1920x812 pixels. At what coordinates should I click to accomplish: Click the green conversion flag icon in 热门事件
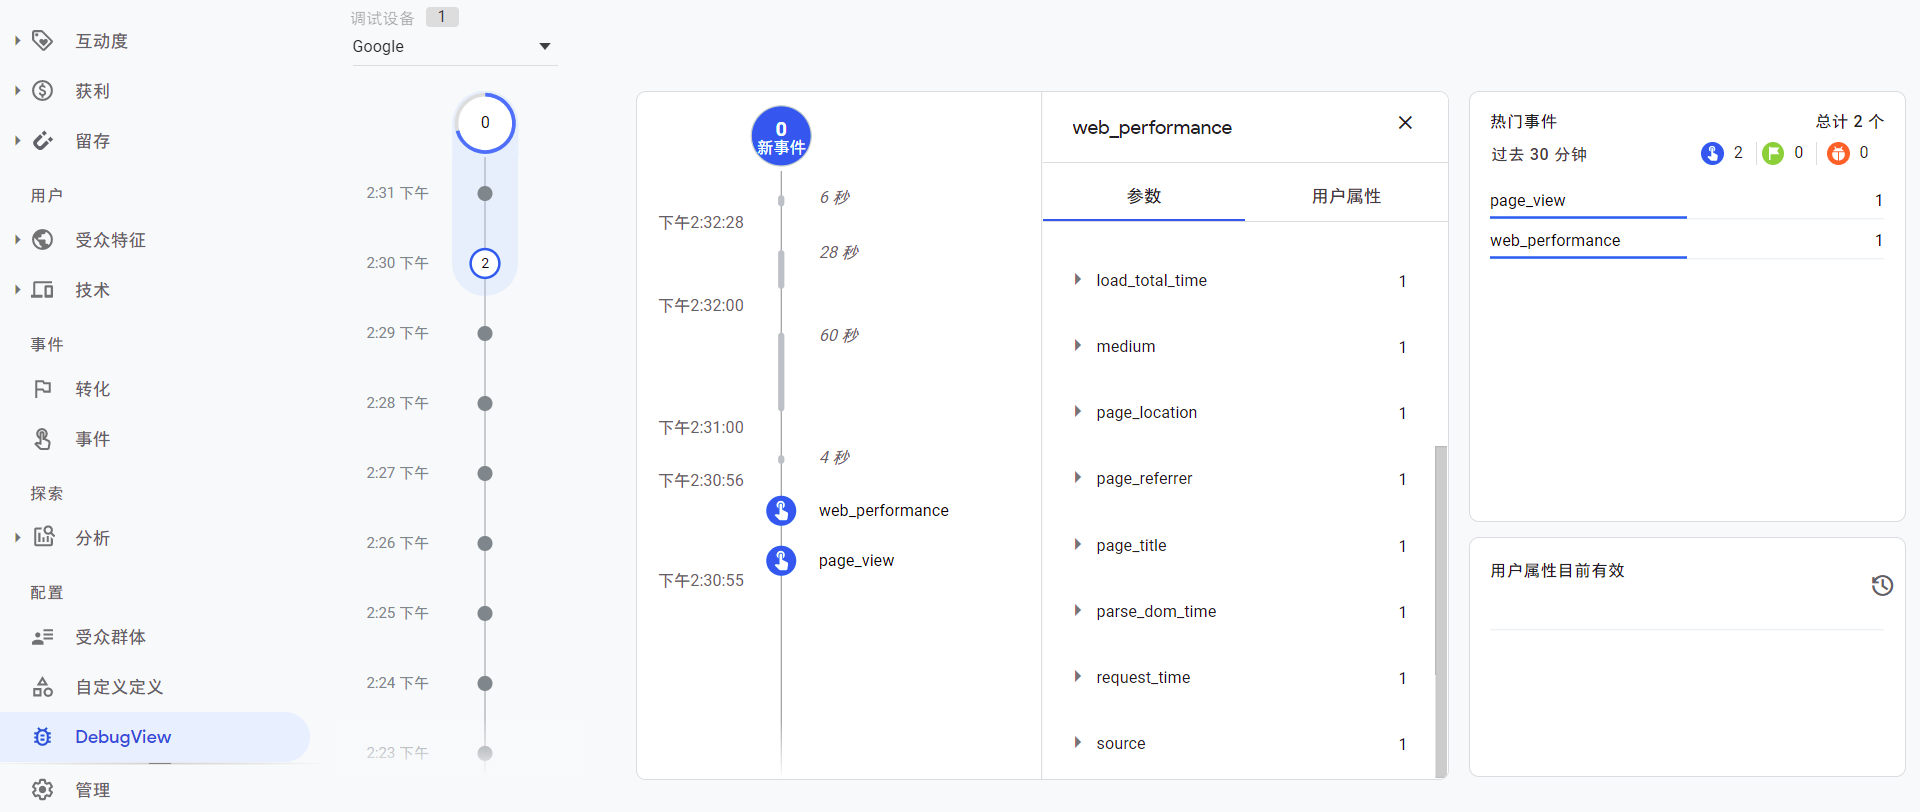(1773, 153)
